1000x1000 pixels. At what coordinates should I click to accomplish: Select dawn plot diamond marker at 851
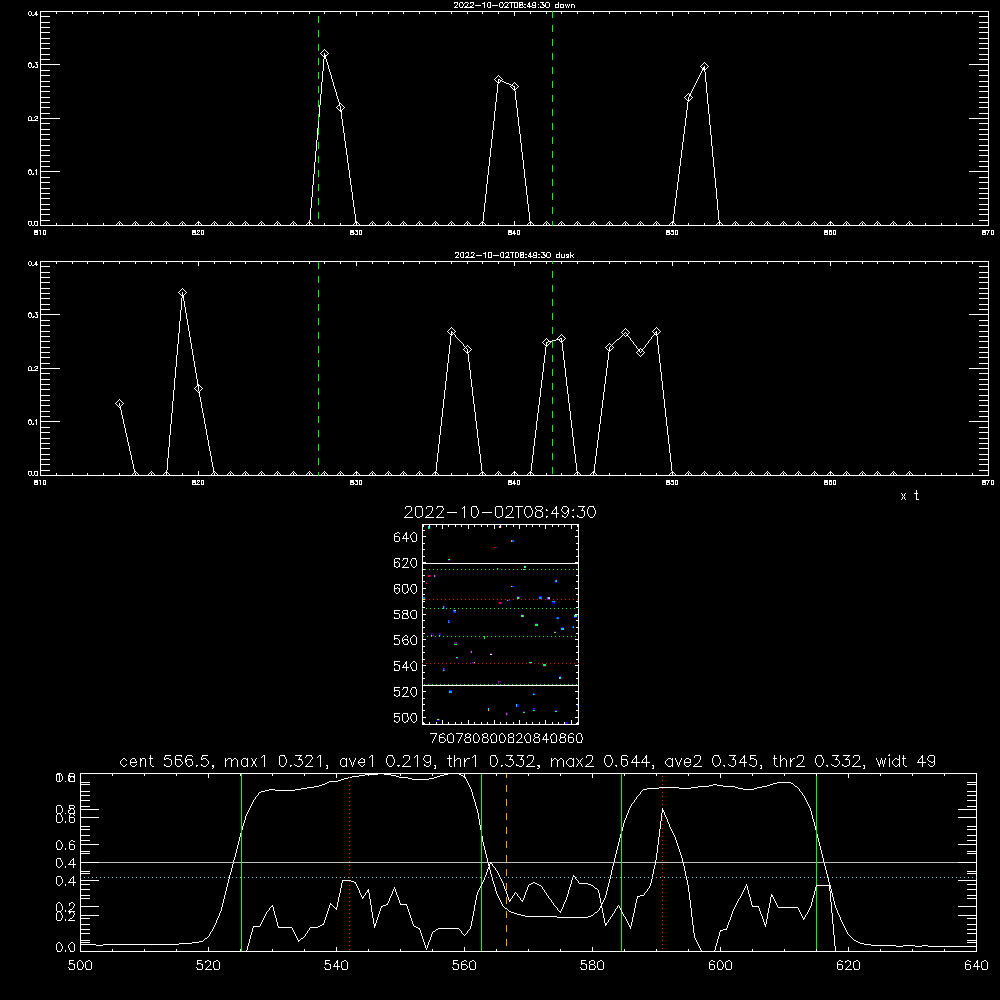(x=688, y=98)
